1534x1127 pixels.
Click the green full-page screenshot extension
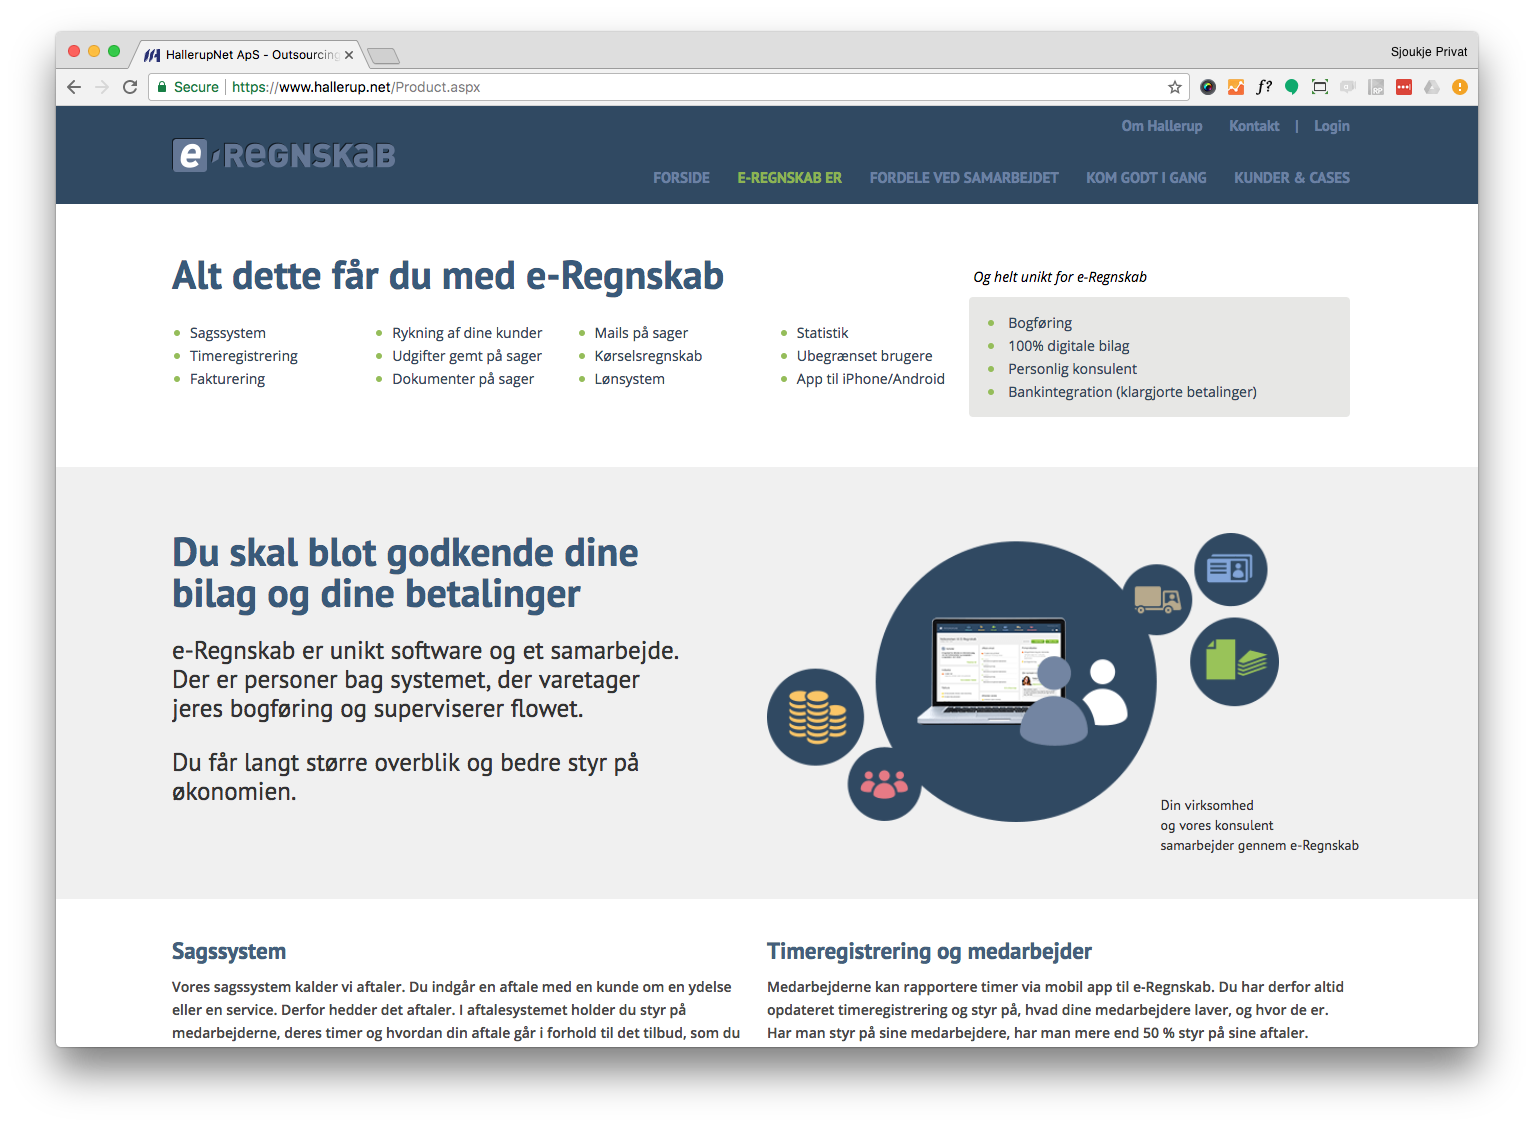1320,87
